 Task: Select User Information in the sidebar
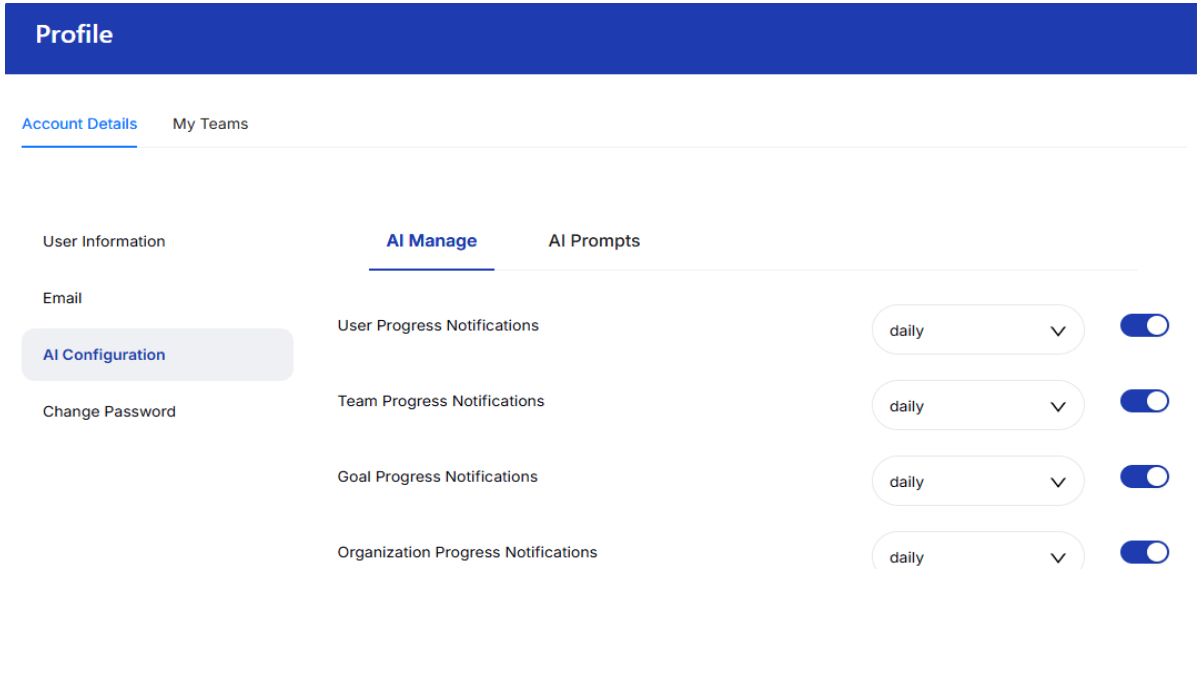point(104,241)
